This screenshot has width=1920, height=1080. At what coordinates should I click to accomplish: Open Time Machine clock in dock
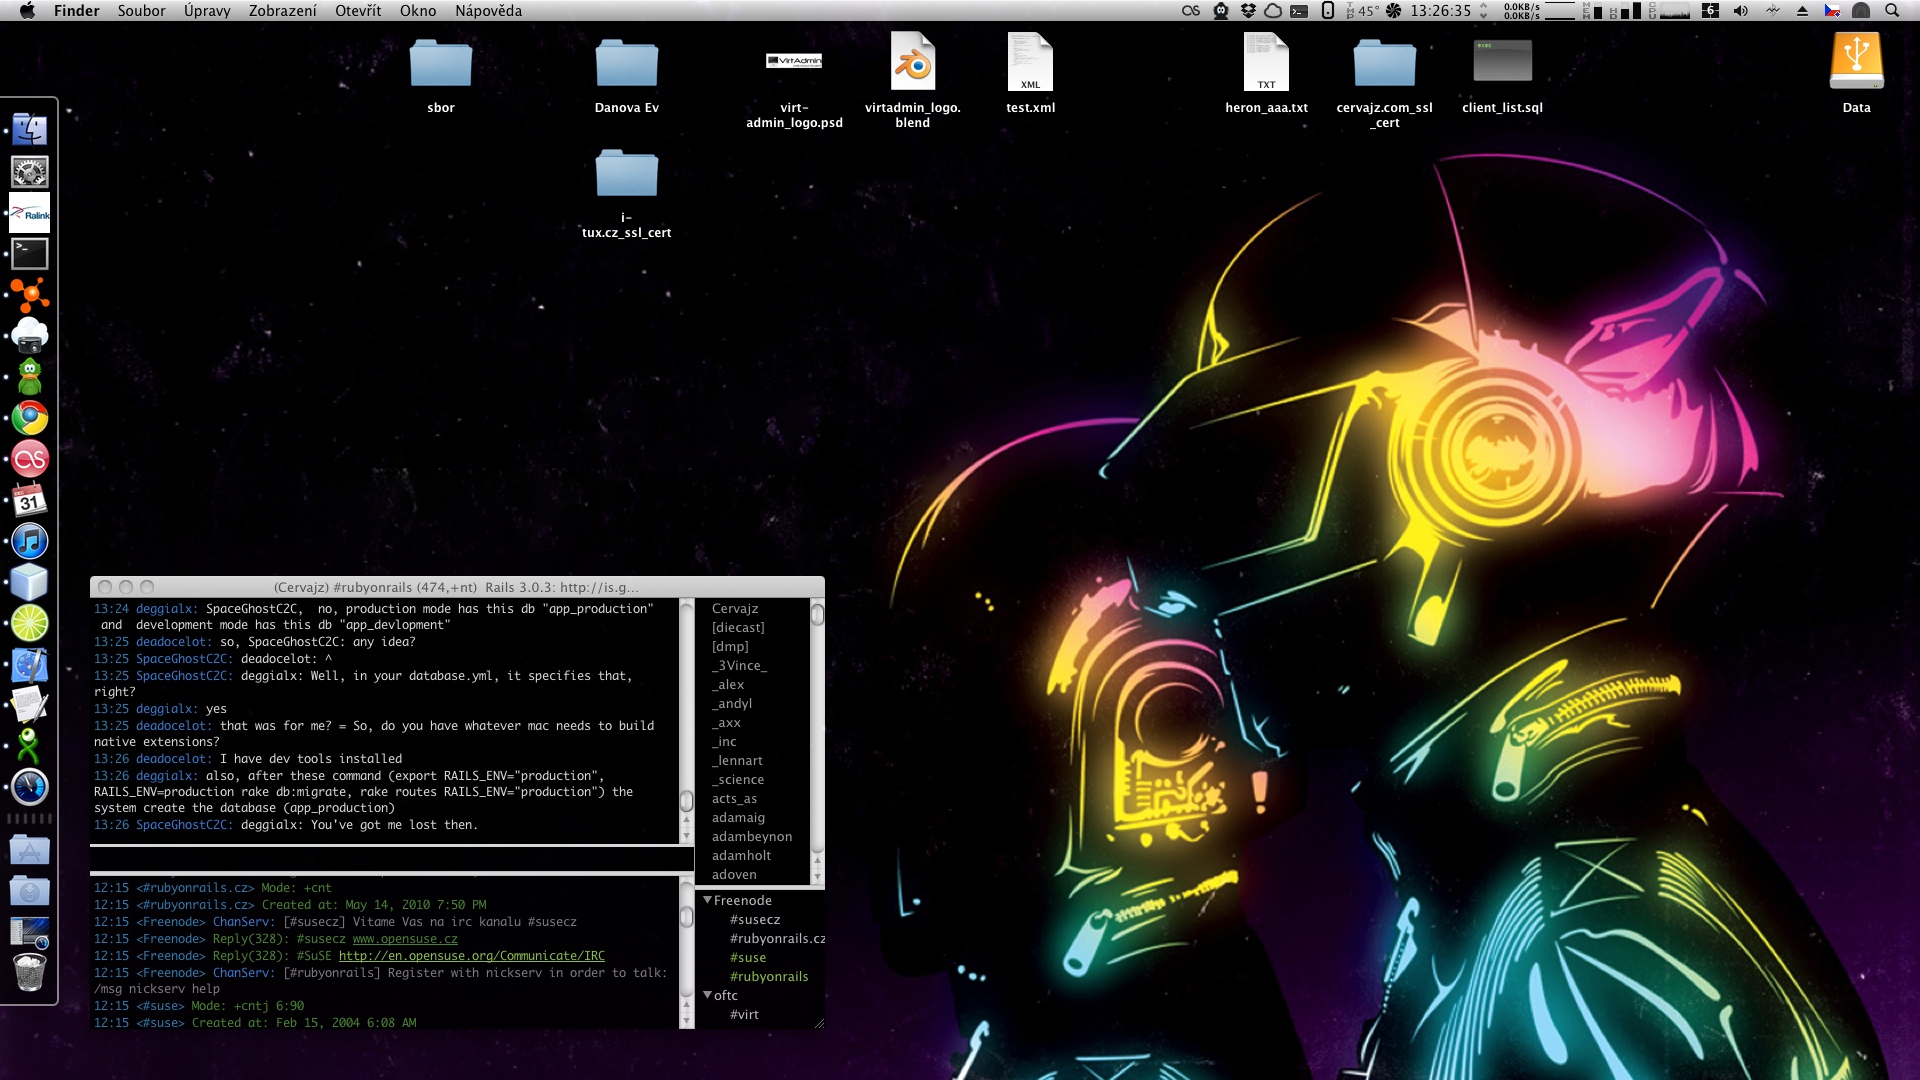(29, 787)
